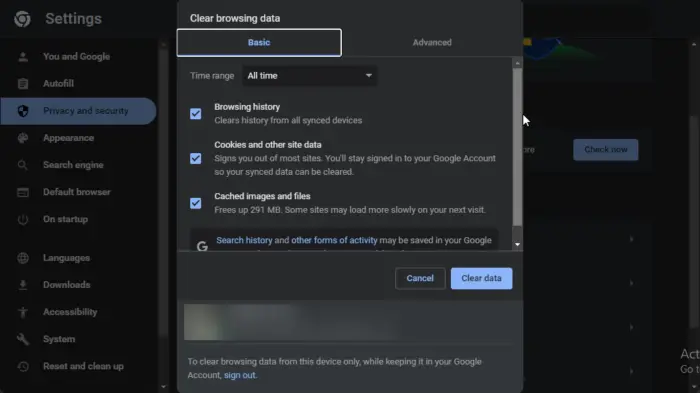The height and width of the screenshot is (393, 700).
Task: Open the Languages settings section
Action: [x=79, y=258]
